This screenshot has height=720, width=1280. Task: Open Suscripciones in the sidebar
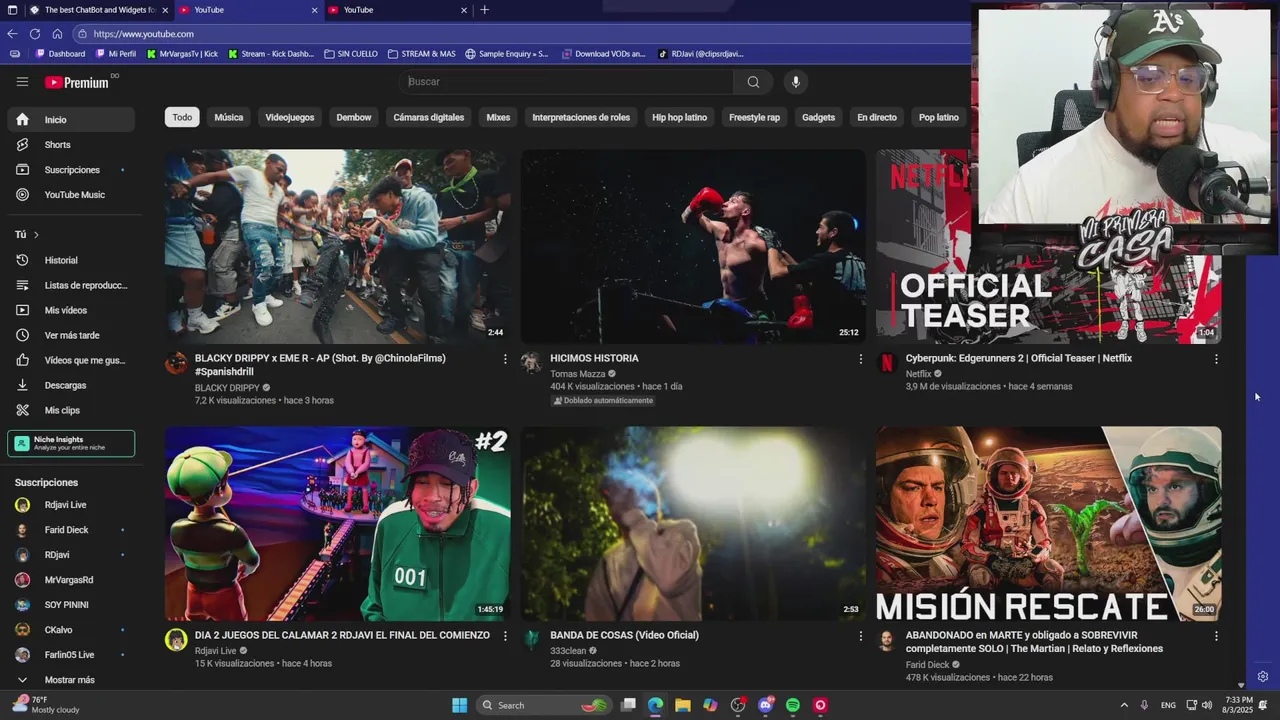pyautogui.click(x=71, y=170)
